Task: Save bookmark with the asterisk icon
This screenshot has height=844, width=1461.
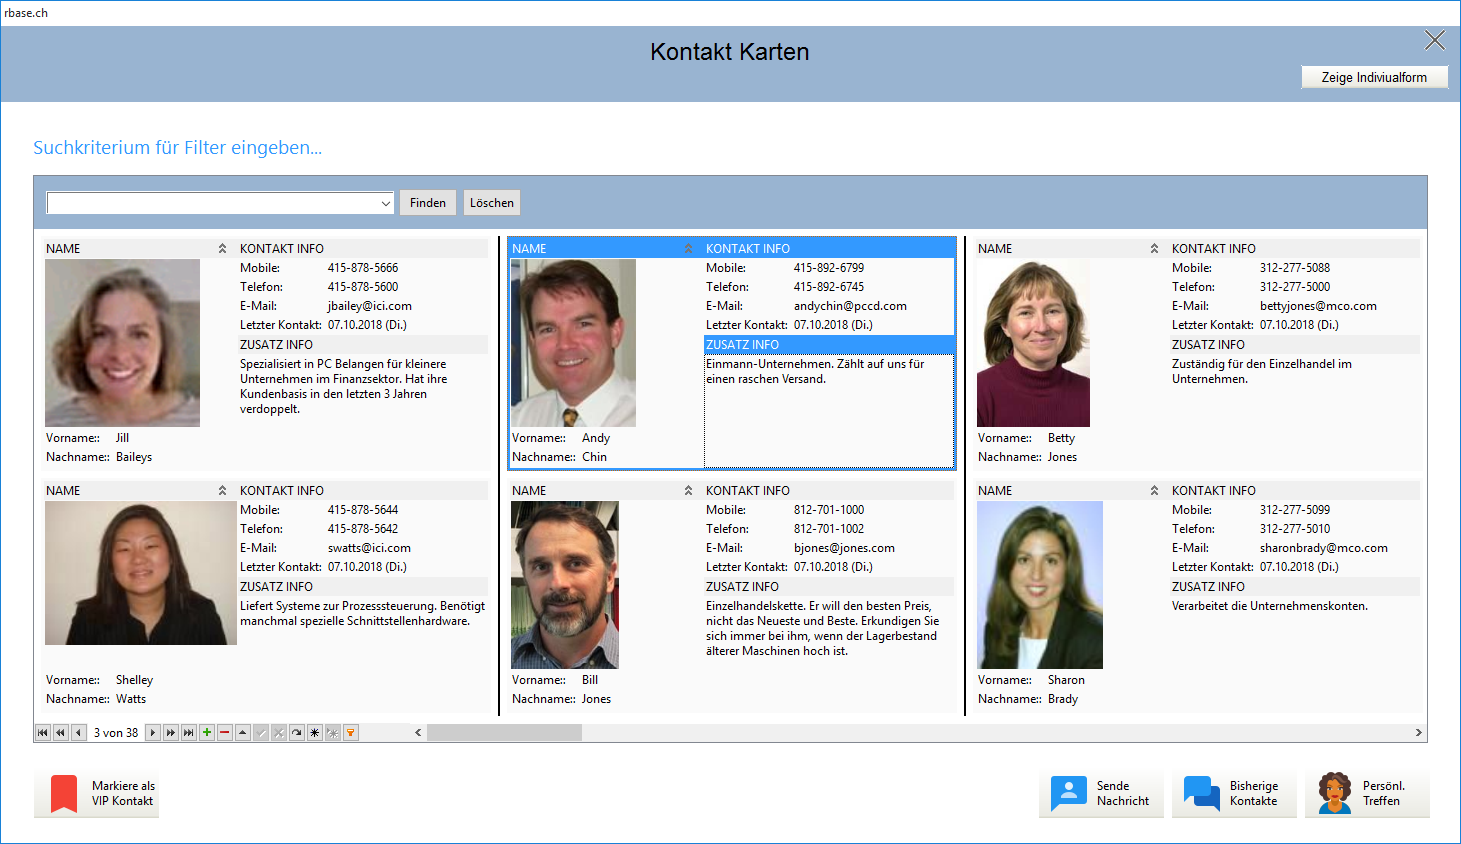Action: coord(315,733)
